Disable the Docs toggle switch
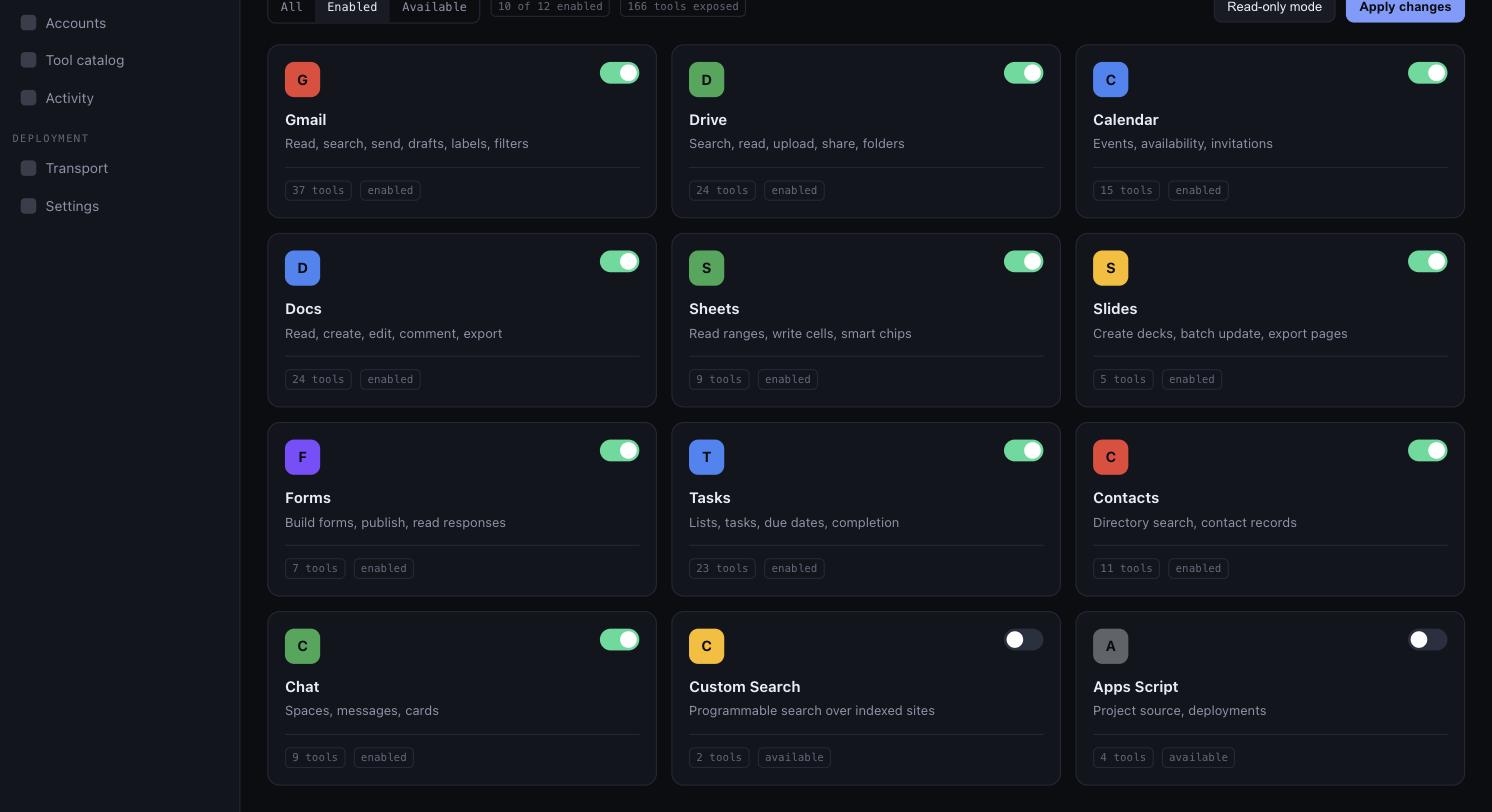1492x812 pixels. pyautogui.click(x=619, y=262)
